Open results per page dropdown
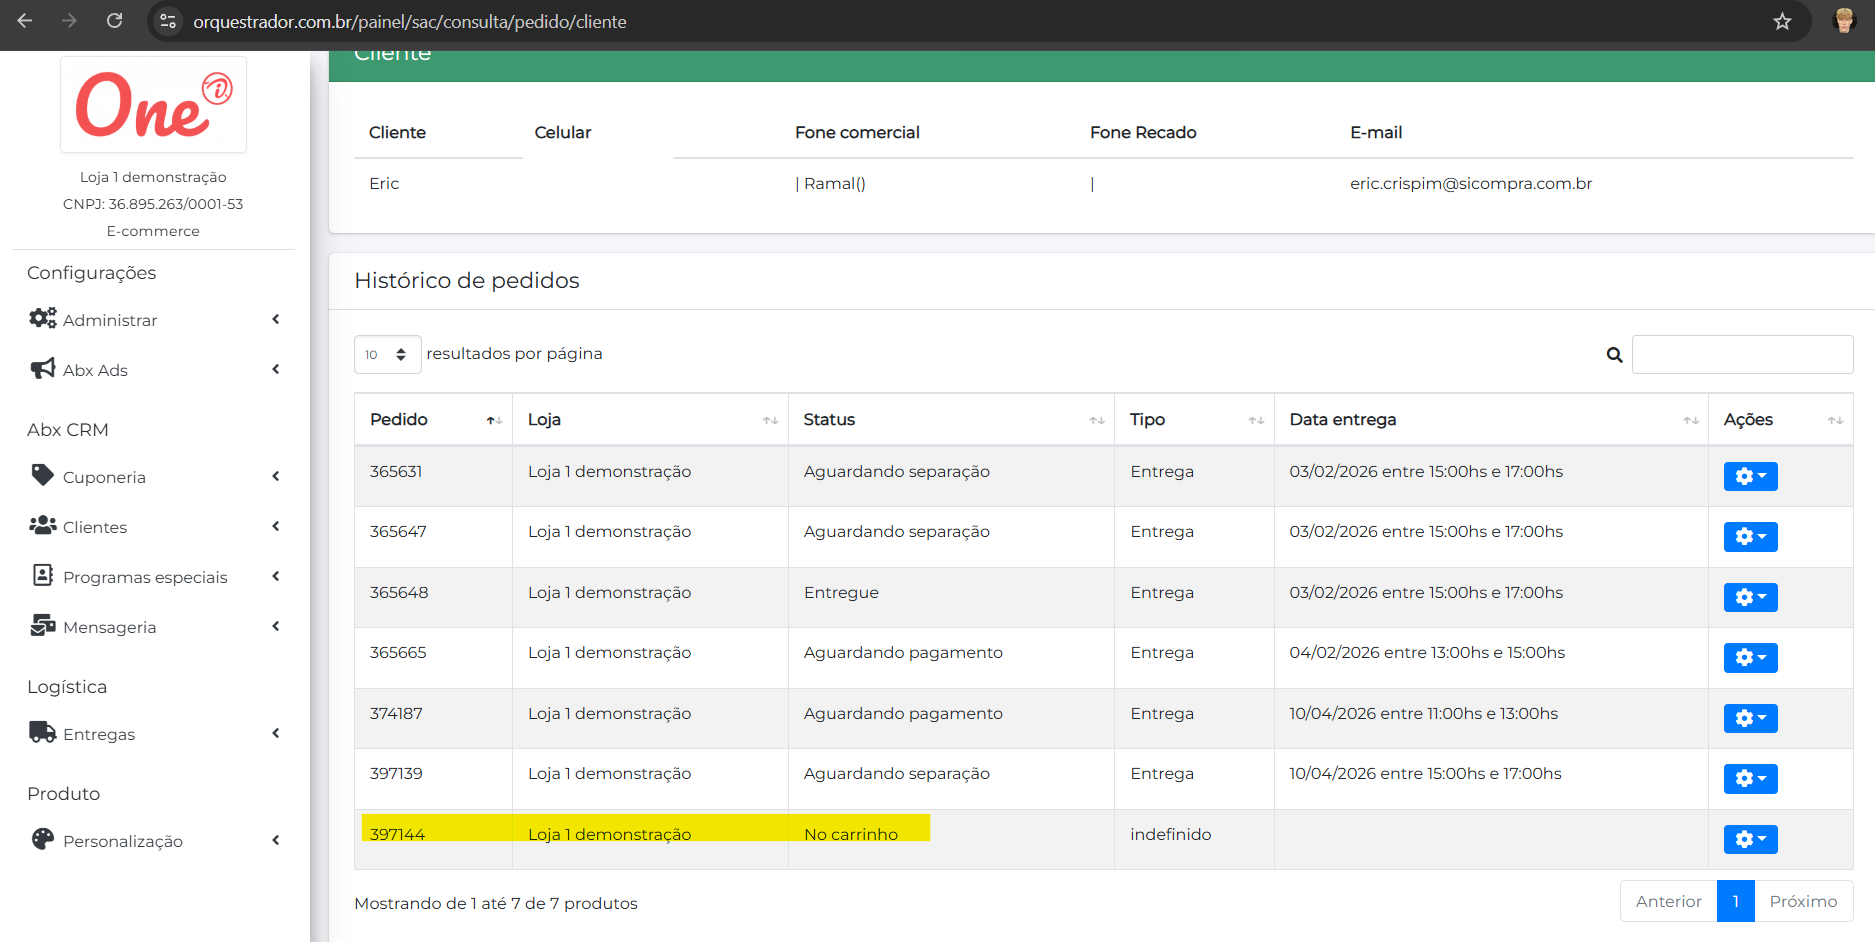Image resolution: width=1875 pixels, height=942 pixels. [x=387, y=355]
